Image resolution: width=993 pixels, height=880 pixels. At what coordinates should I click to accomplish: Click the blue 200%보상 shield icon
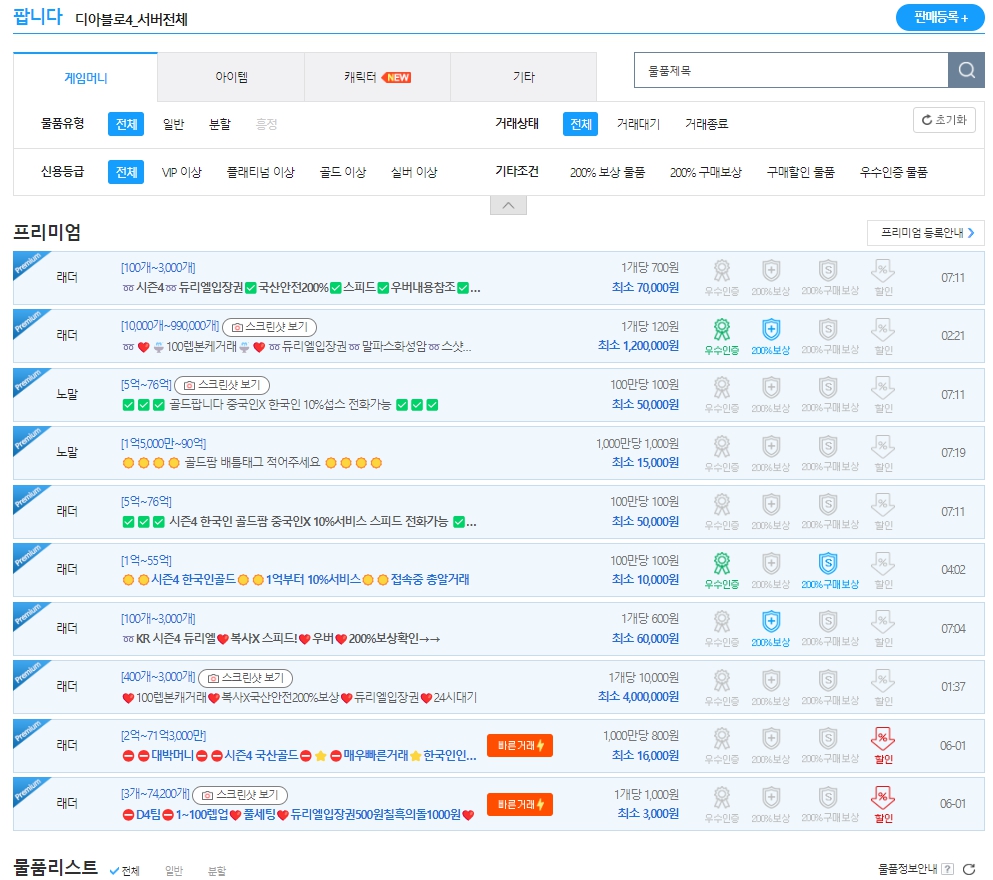pyautogui.click(x=770, y=330)
